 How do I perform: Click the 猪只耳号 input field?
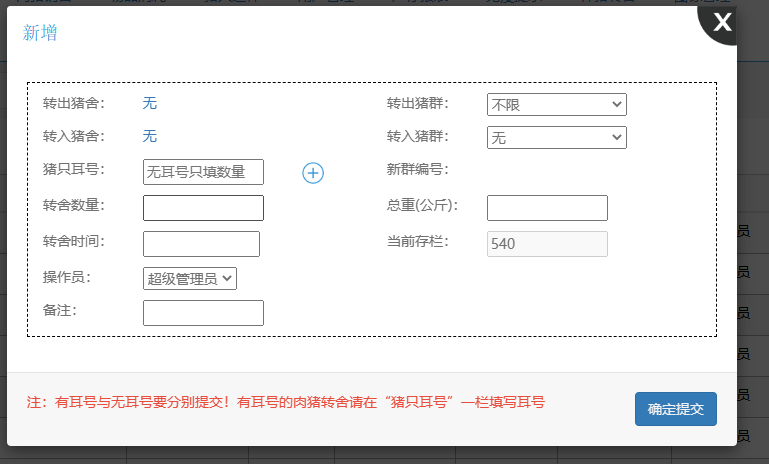pos(203,172)
